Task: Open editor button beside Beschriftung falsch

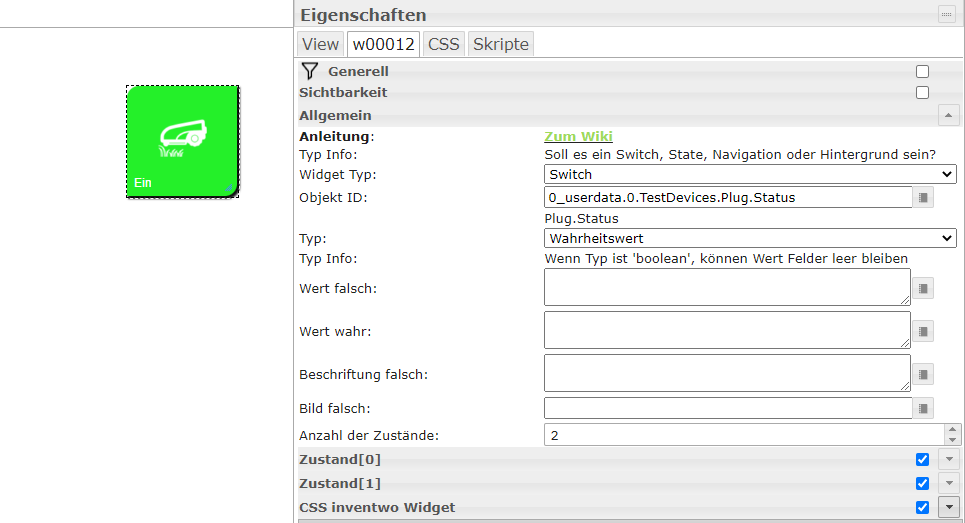Action: click(x=924, y=374)
